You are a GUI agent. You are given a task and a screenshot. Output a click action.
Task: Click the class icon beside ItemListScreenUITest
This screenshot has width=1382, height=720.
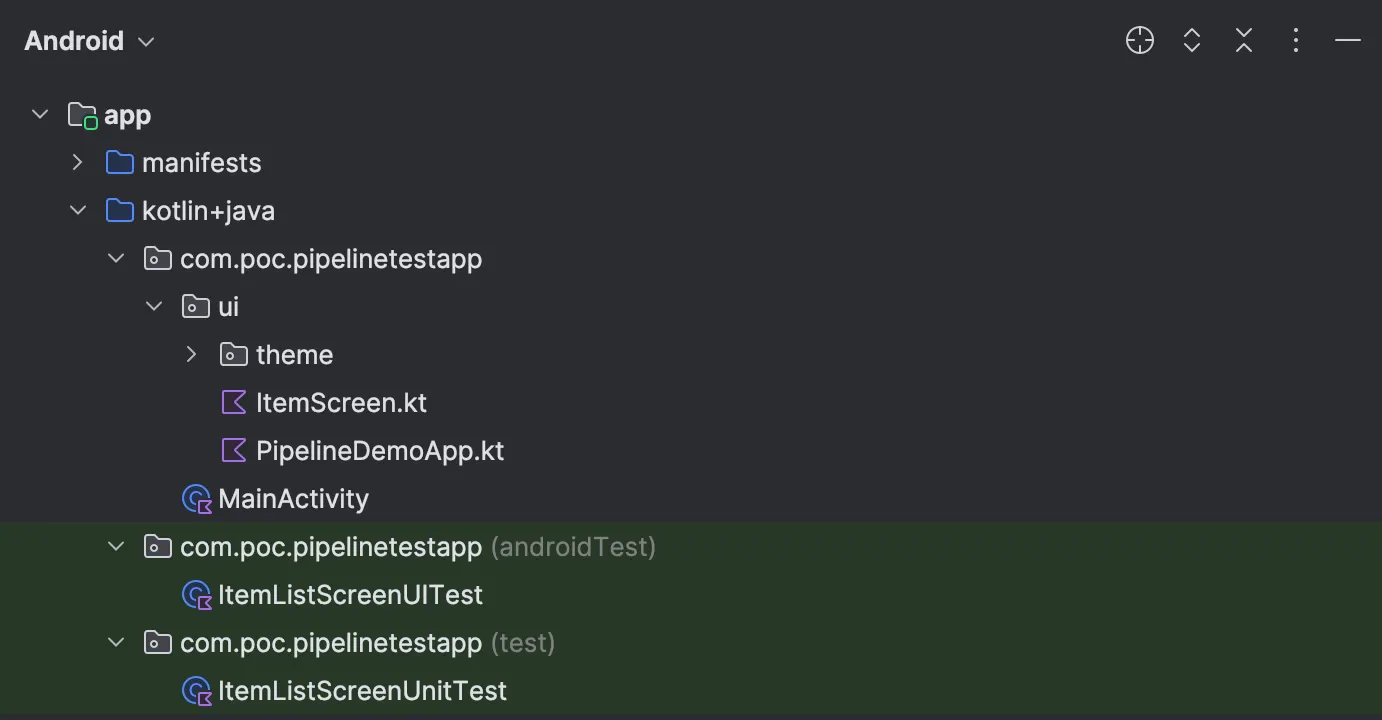coord(195,594)
